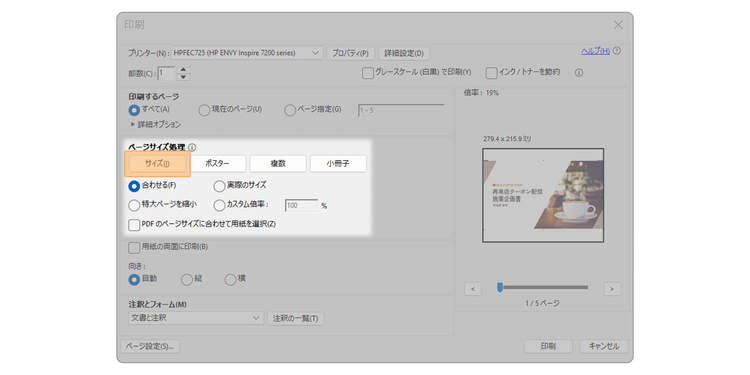This screenshot has height=375, width=750.
Task: Click キャンセル button
Action: pyautogui.click(x=604, y=346)
